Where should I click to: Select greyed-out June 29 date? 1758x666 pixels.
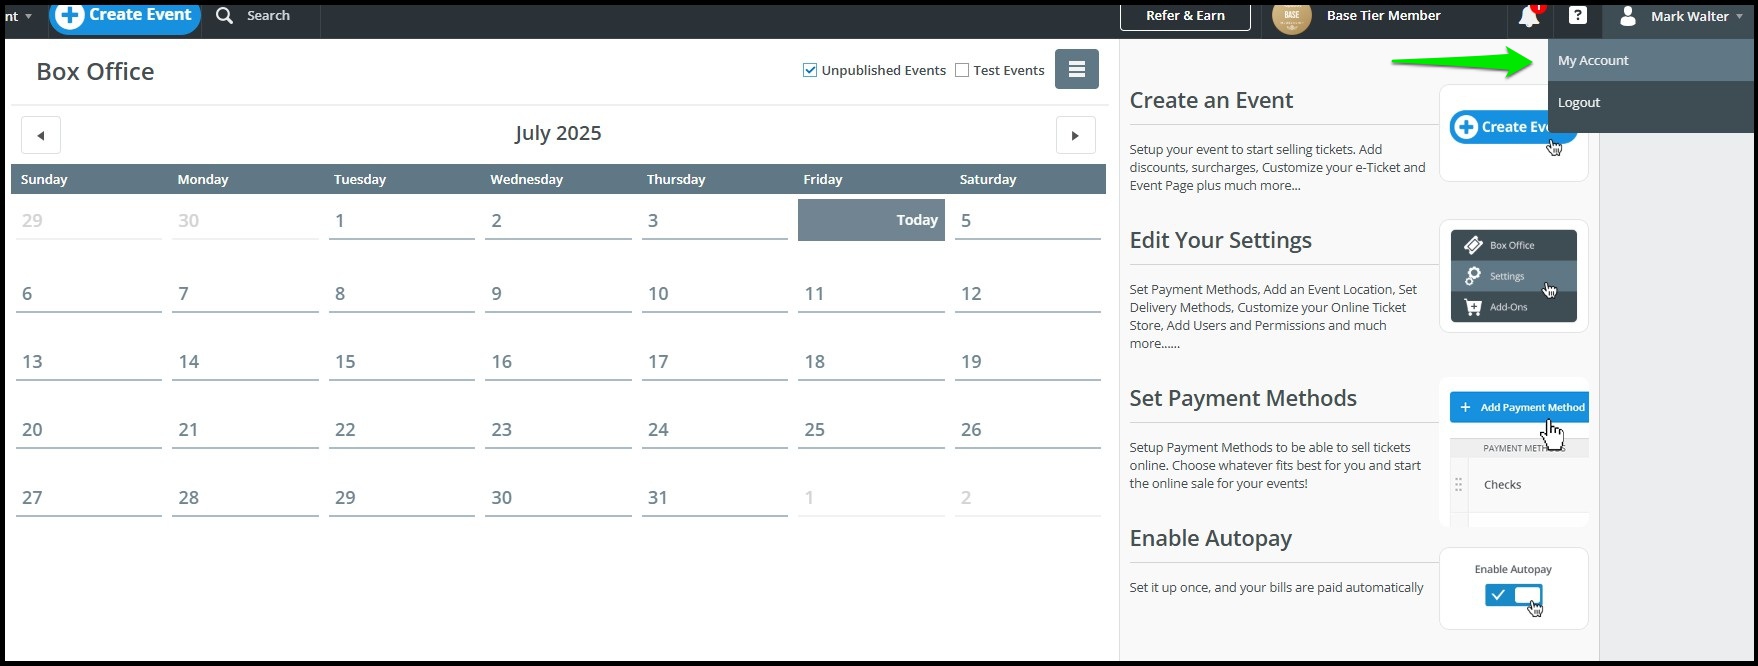[x=89, y=221]
